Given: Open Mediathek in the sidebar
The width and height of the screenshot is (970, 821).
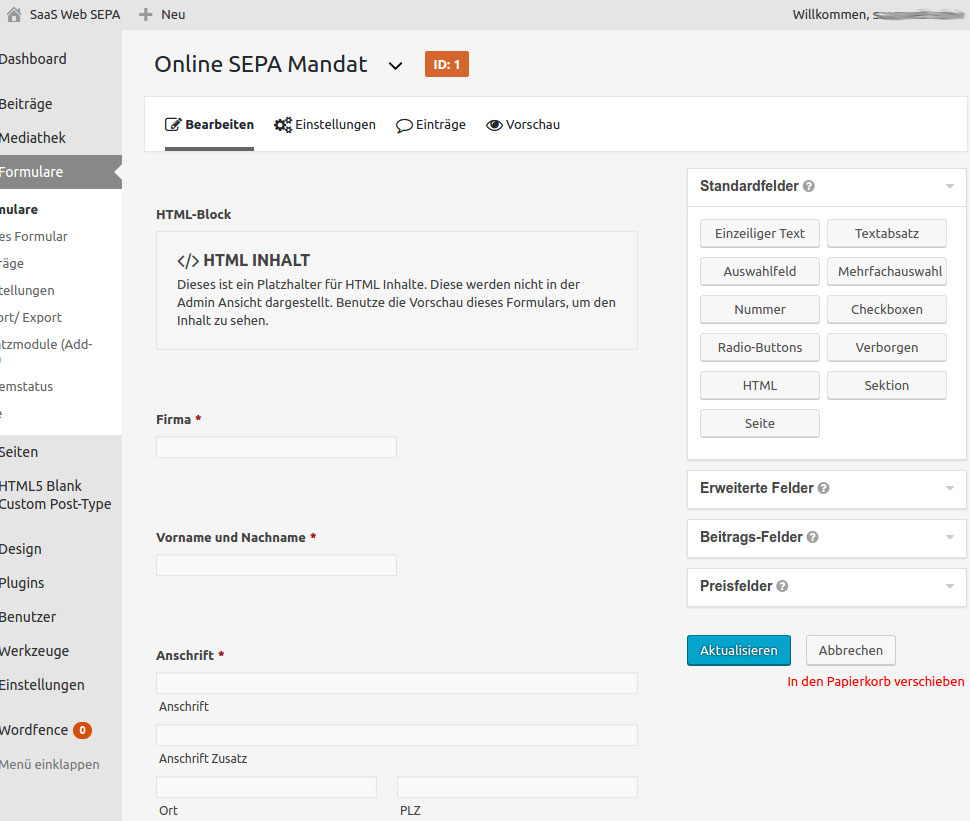Looking at the screenshot, I should point(33,138).
